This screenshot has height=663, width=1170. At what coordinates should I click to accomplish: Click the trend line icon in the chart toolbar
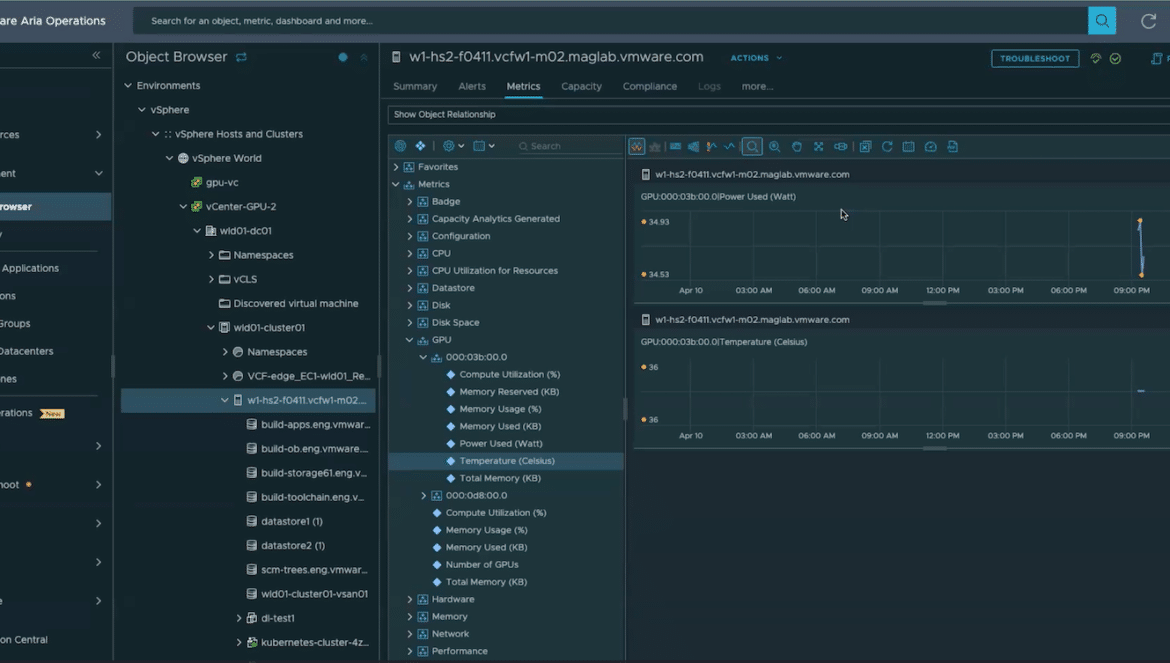coord(711,147)
